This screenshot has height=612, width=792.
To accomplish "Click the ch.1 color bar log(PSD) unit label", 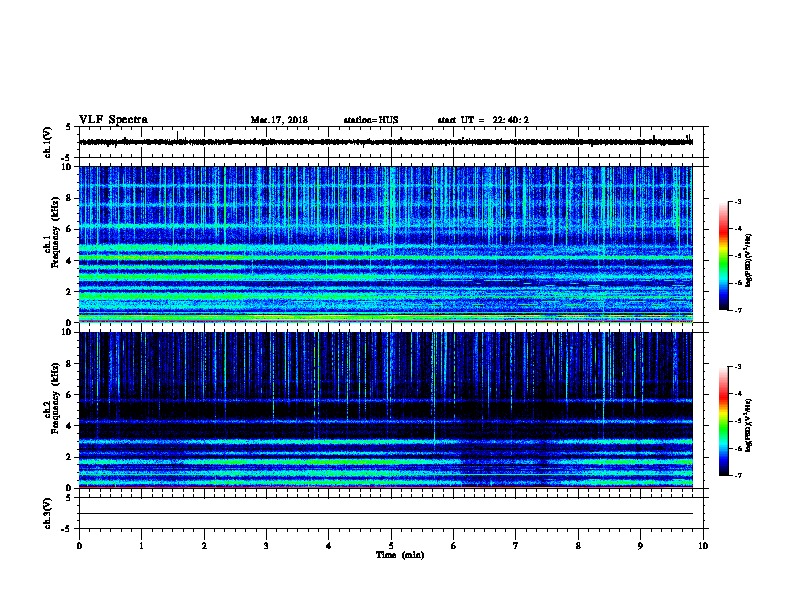I will pyautogui.click(x=749, y=260).
